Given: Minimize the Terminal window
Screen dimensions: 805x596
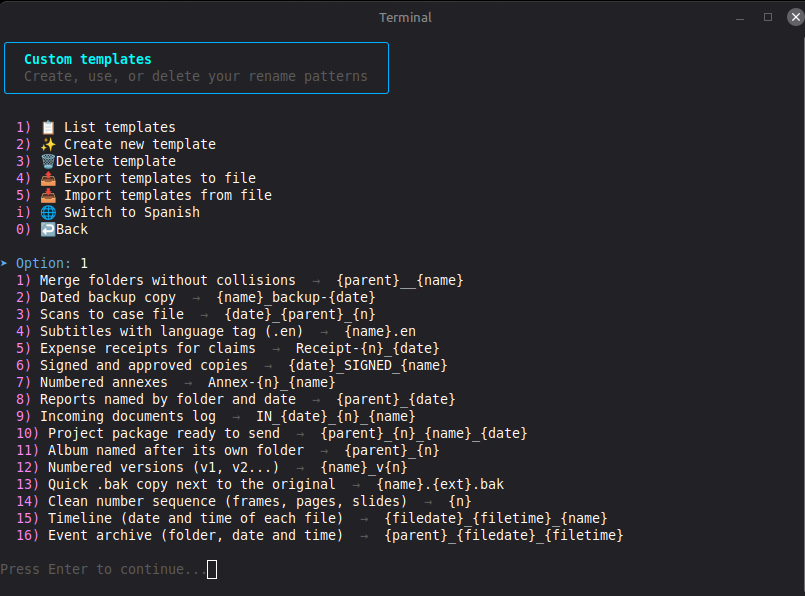Looking at the screenshot, I should coord(740,17).
